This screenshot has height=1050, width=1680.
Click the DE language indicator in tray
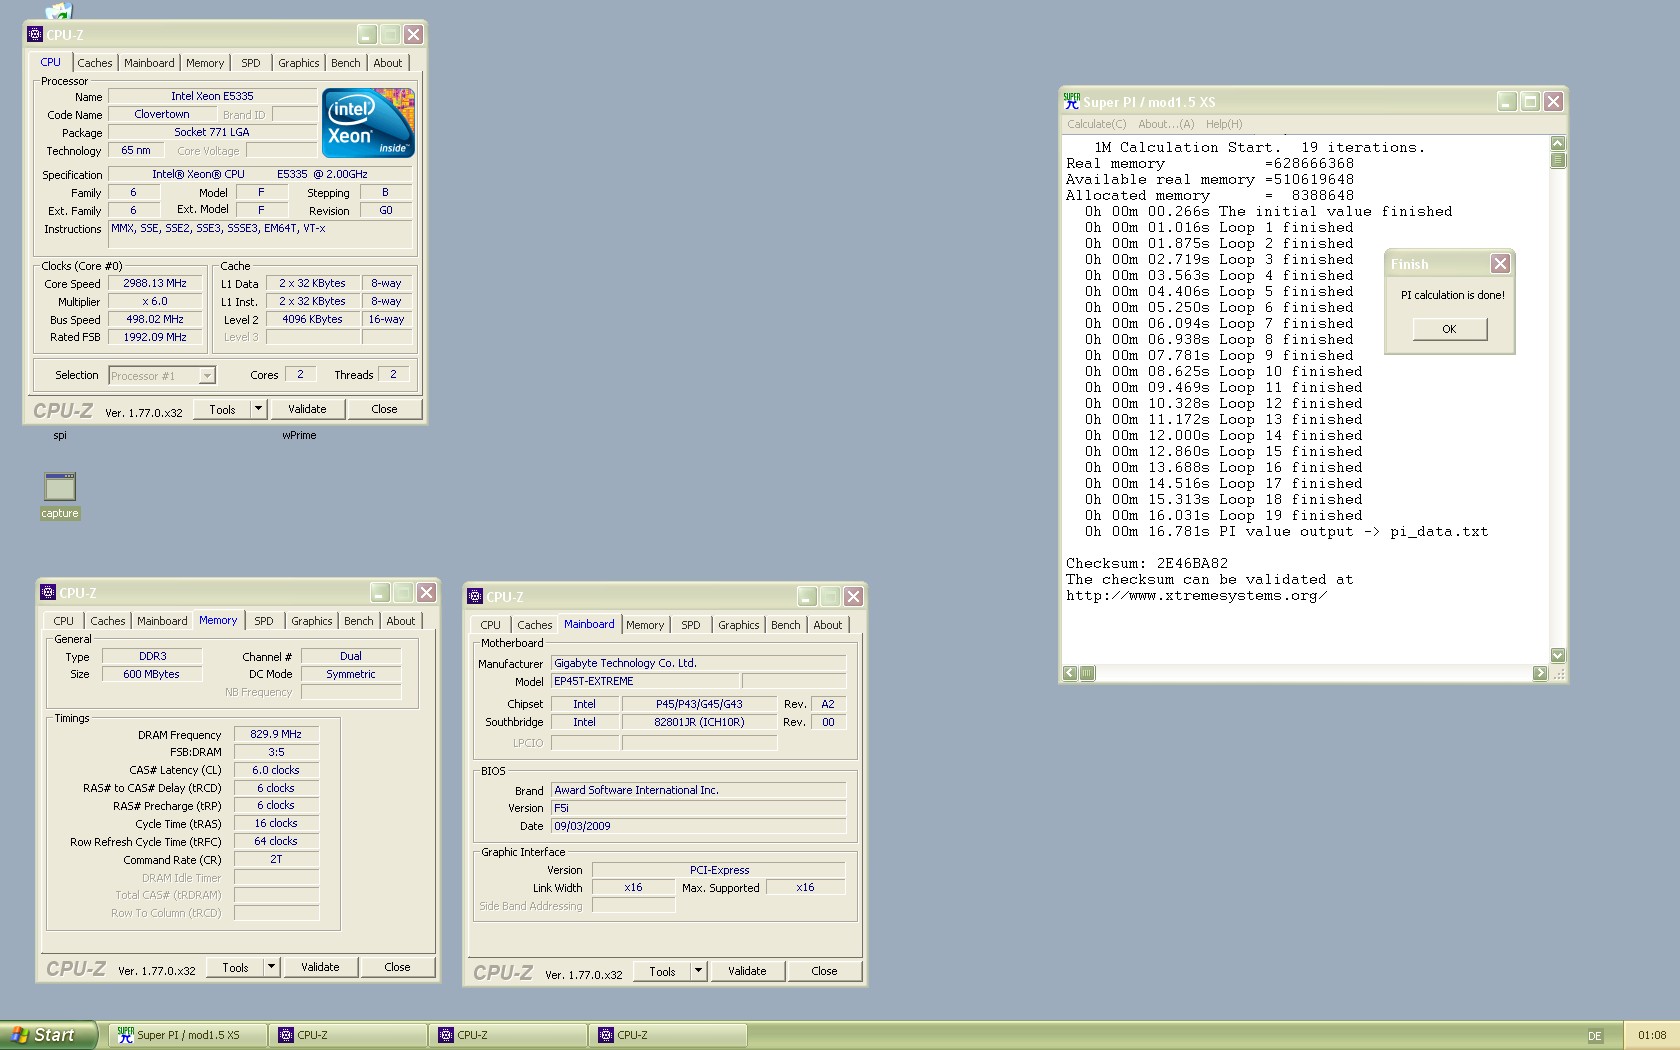point(1594,1036)
